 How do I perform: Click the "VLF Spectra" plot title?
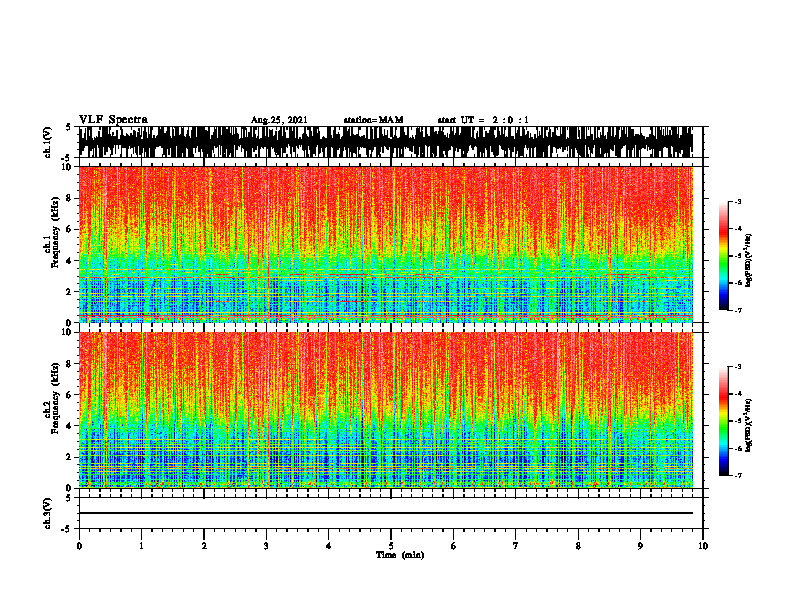pyautogui.click(x=113, y=120)
